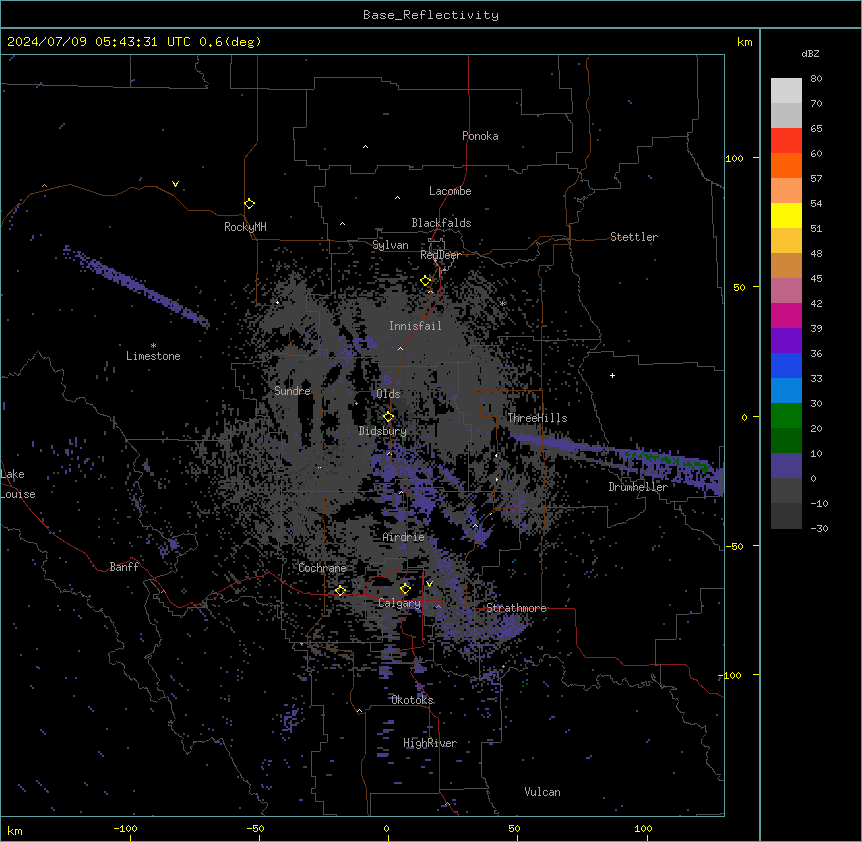This screenshot has width=862, height=842.
Task: Click the Lacombe city label
Action: 450,191
